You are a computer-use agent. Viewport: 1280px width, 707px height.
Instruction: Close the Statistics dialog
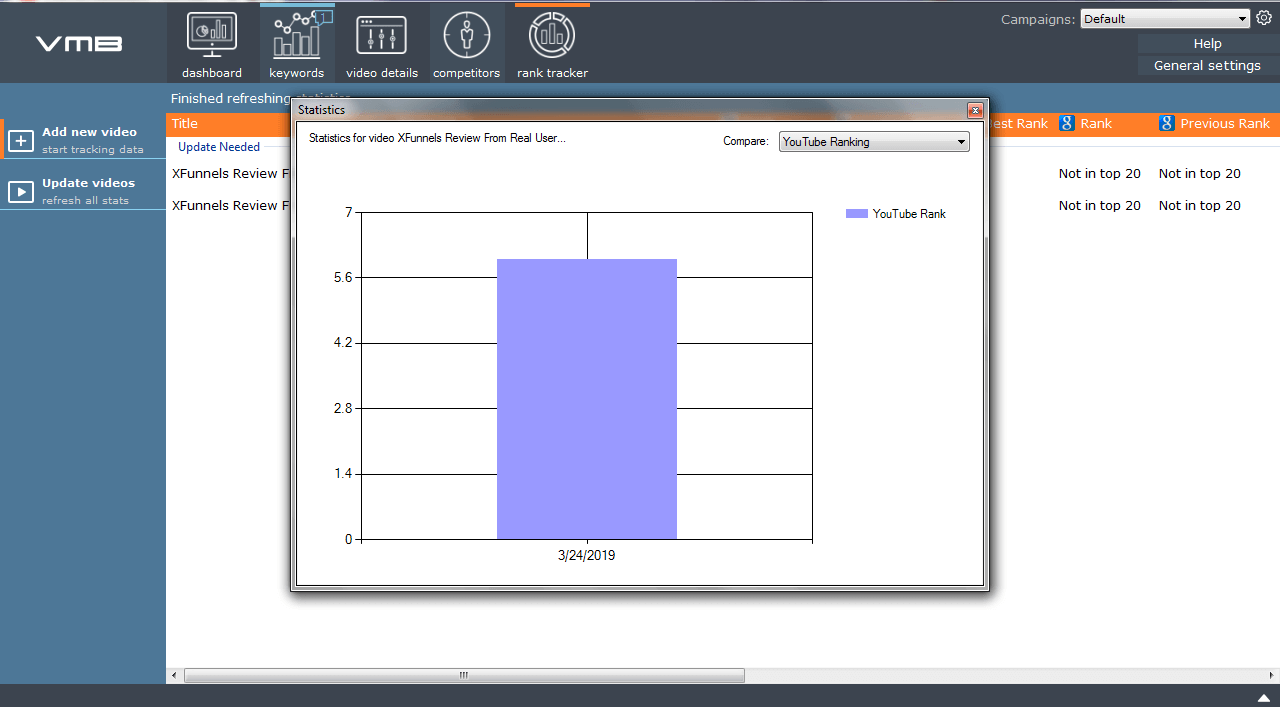coord(975,110)
